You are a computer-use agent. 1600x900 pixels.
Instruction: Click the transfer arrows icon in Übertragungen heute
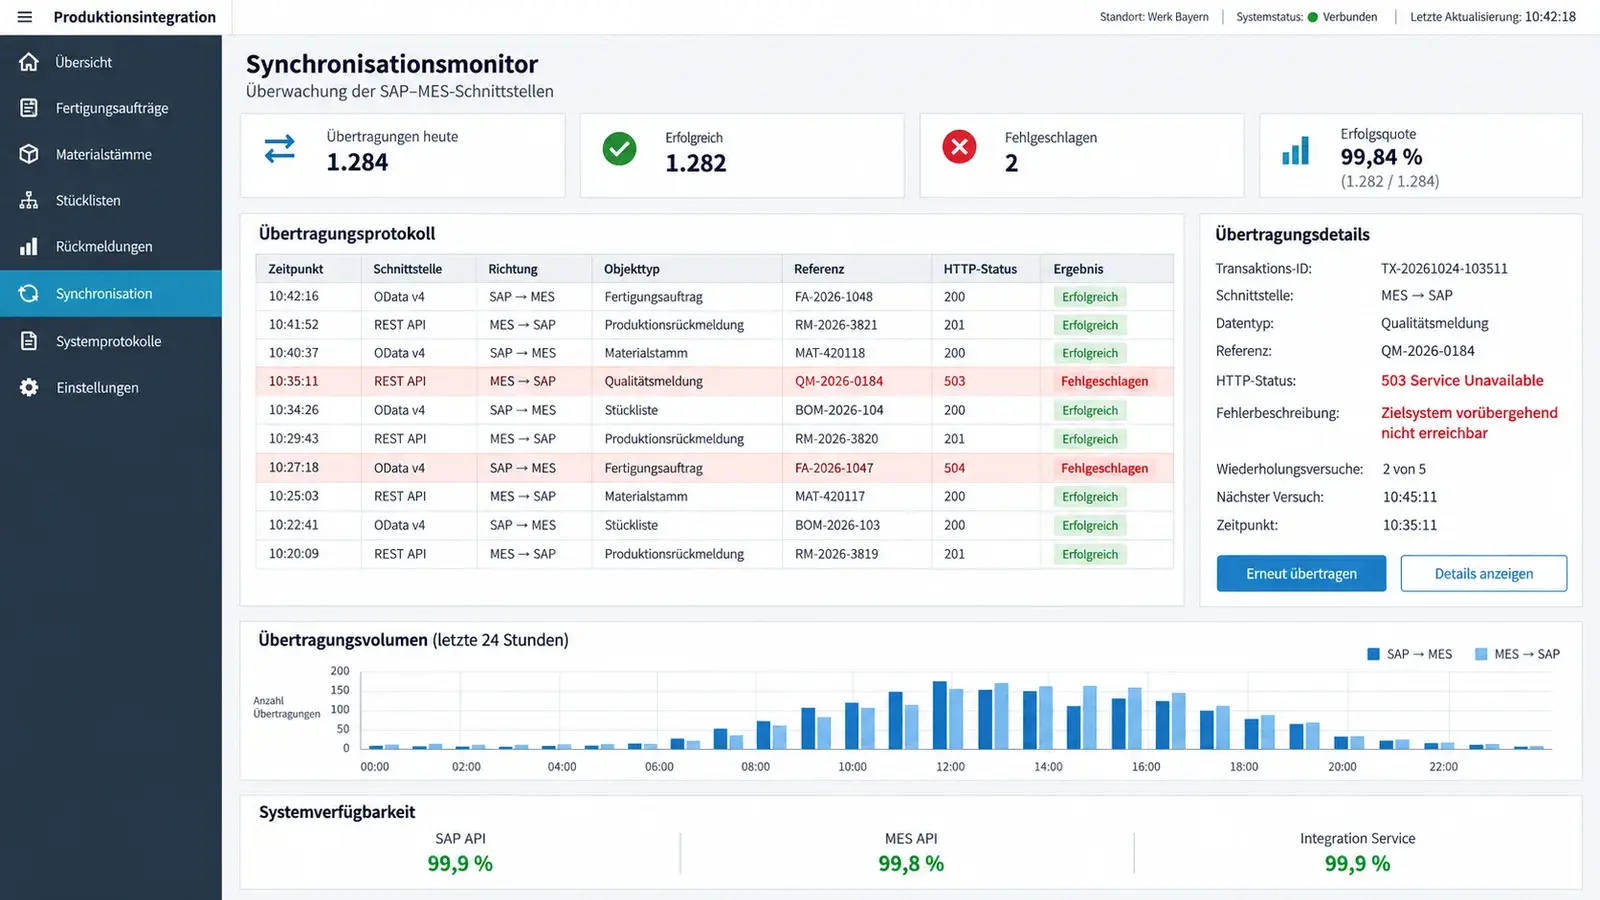(280, 149)
